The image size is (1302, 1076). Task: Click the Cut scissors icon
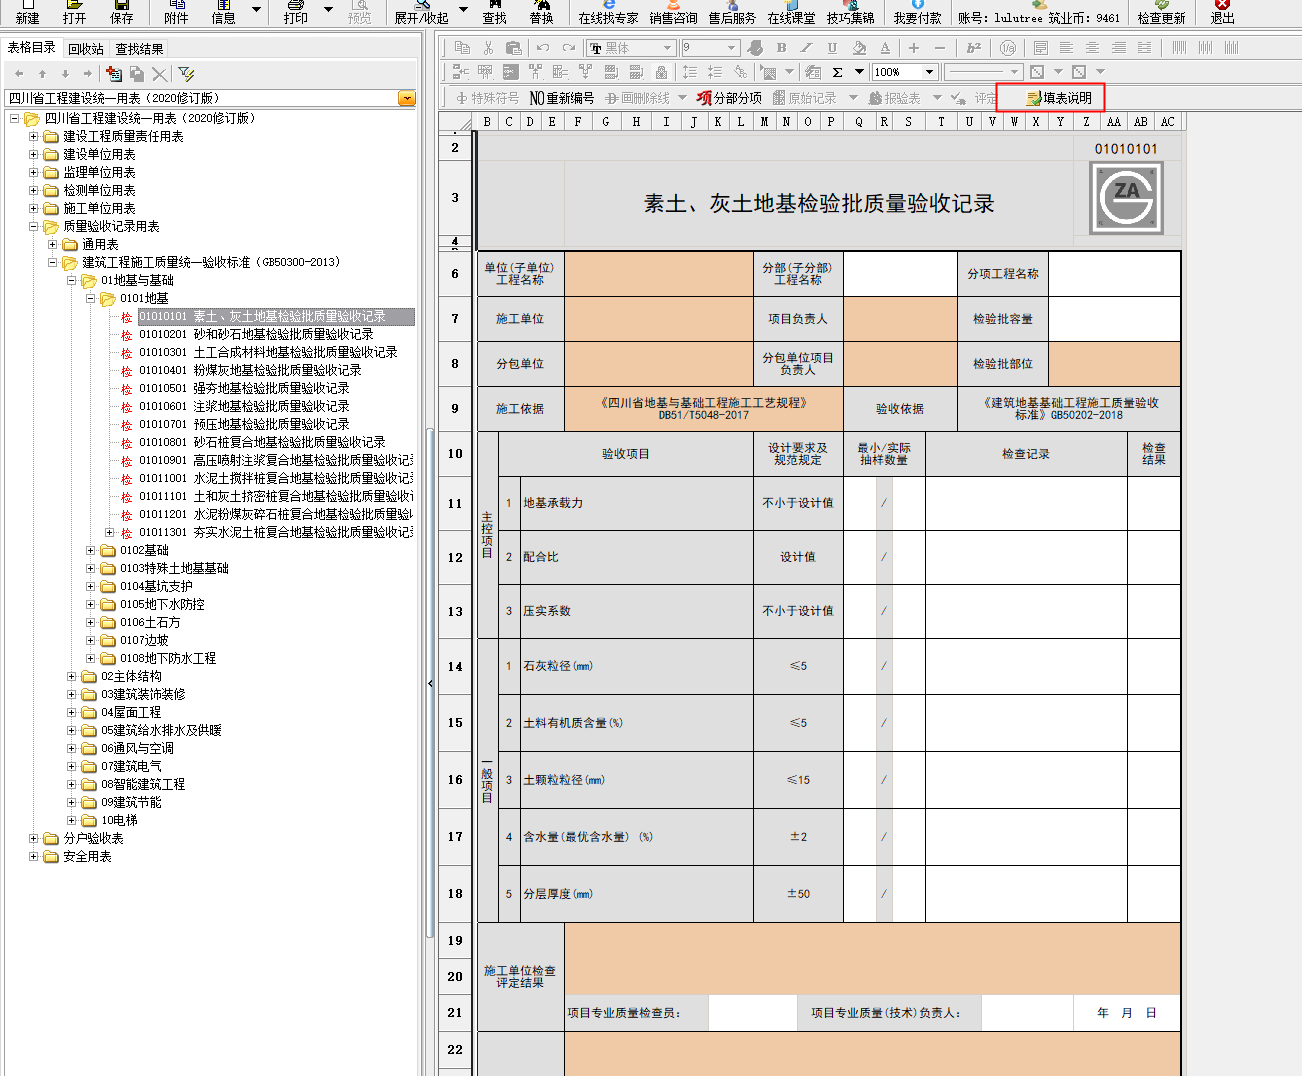488,48
